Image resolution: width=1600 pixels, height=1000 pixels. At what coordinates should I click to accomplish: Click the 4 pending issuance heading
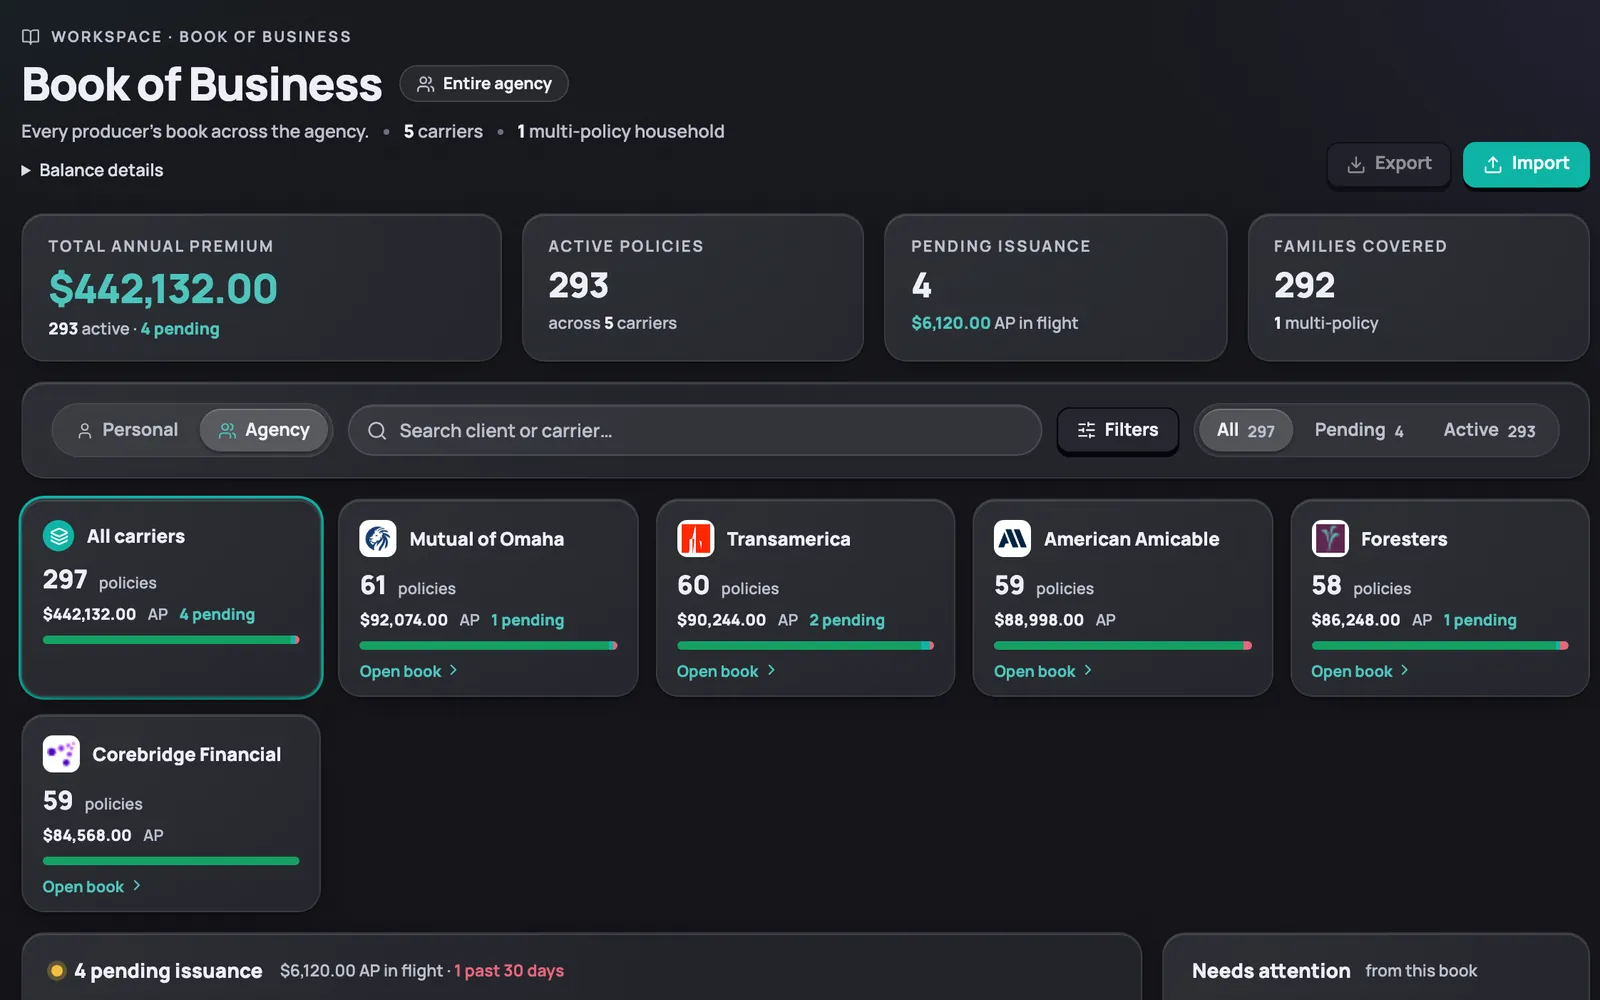click(x=168, y=971)
